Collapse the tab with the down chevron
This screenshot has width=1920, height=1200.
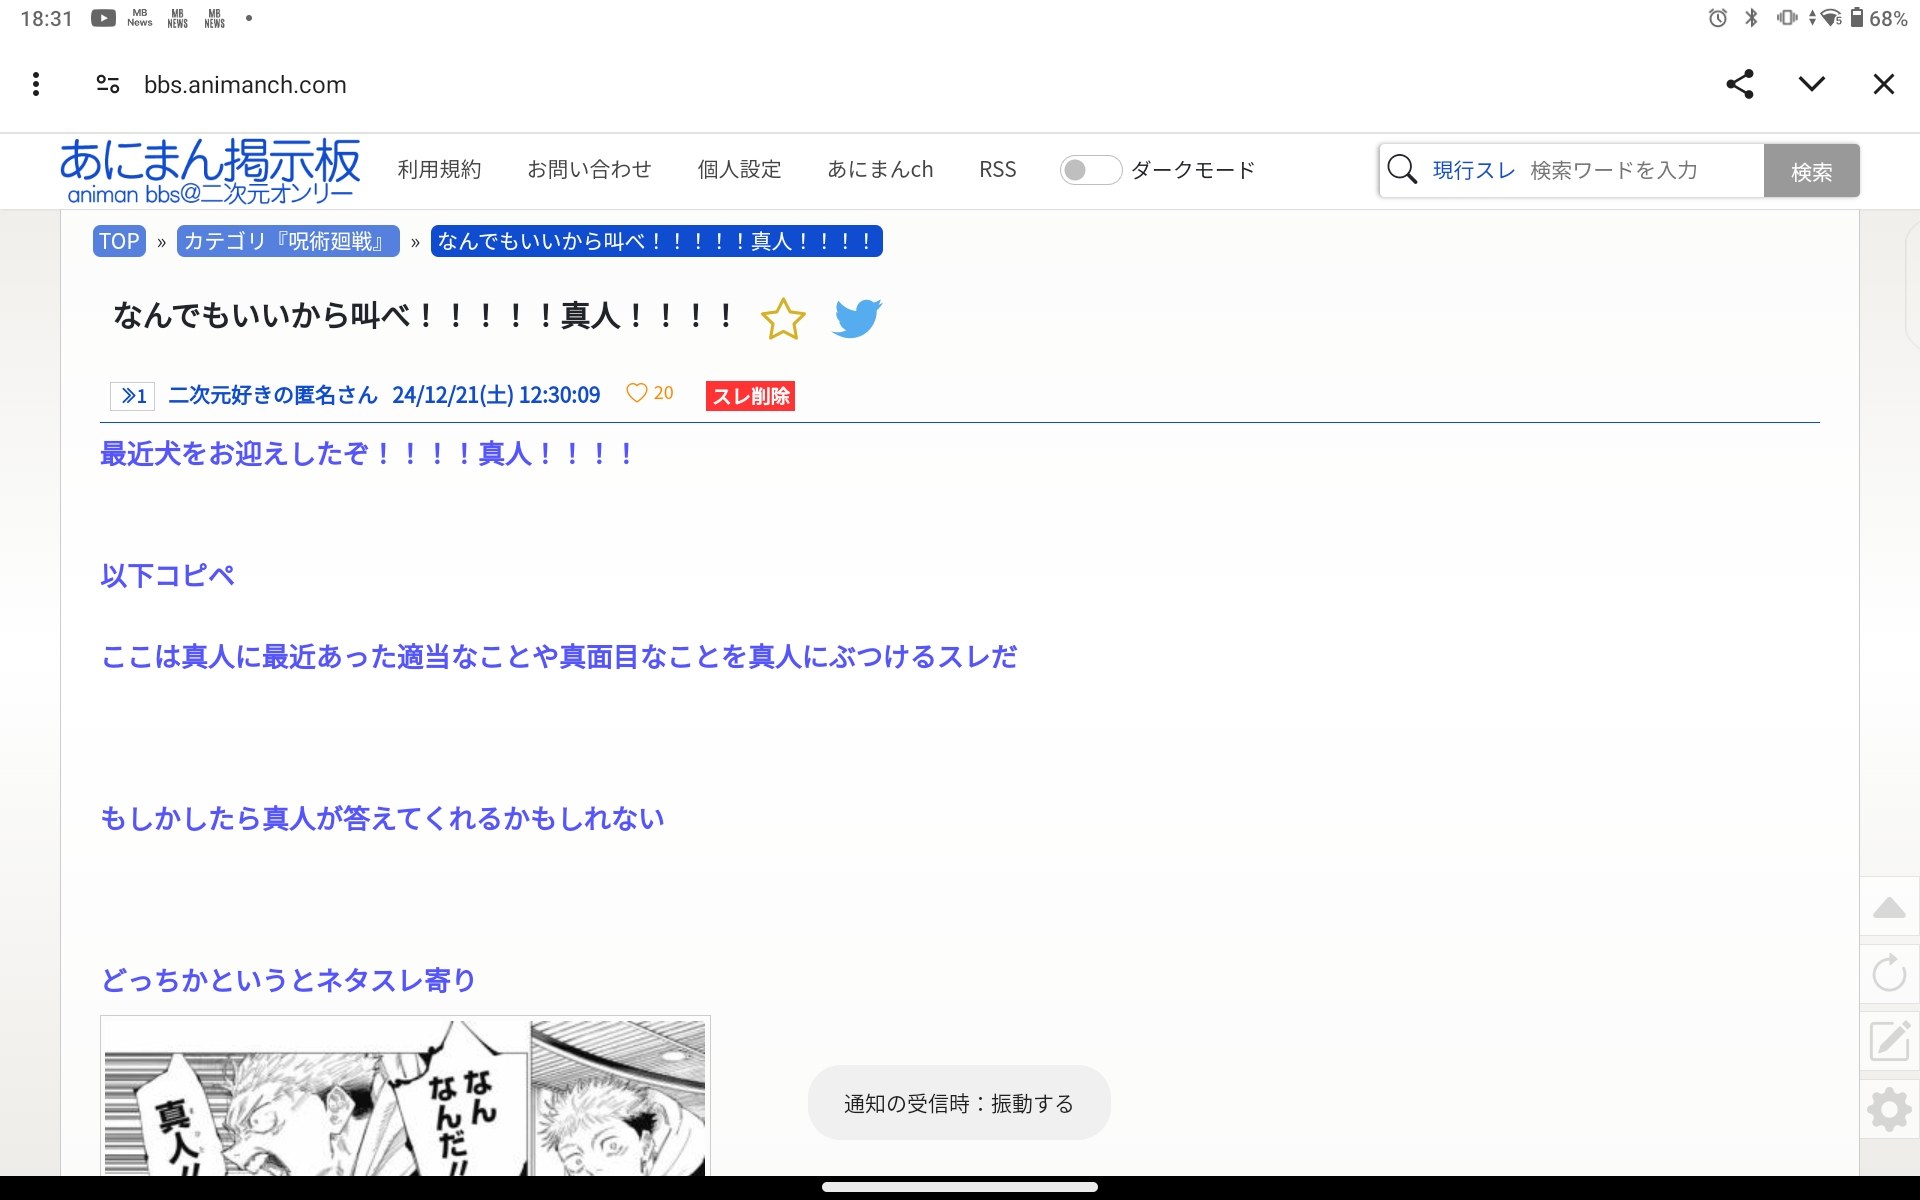1812,84
